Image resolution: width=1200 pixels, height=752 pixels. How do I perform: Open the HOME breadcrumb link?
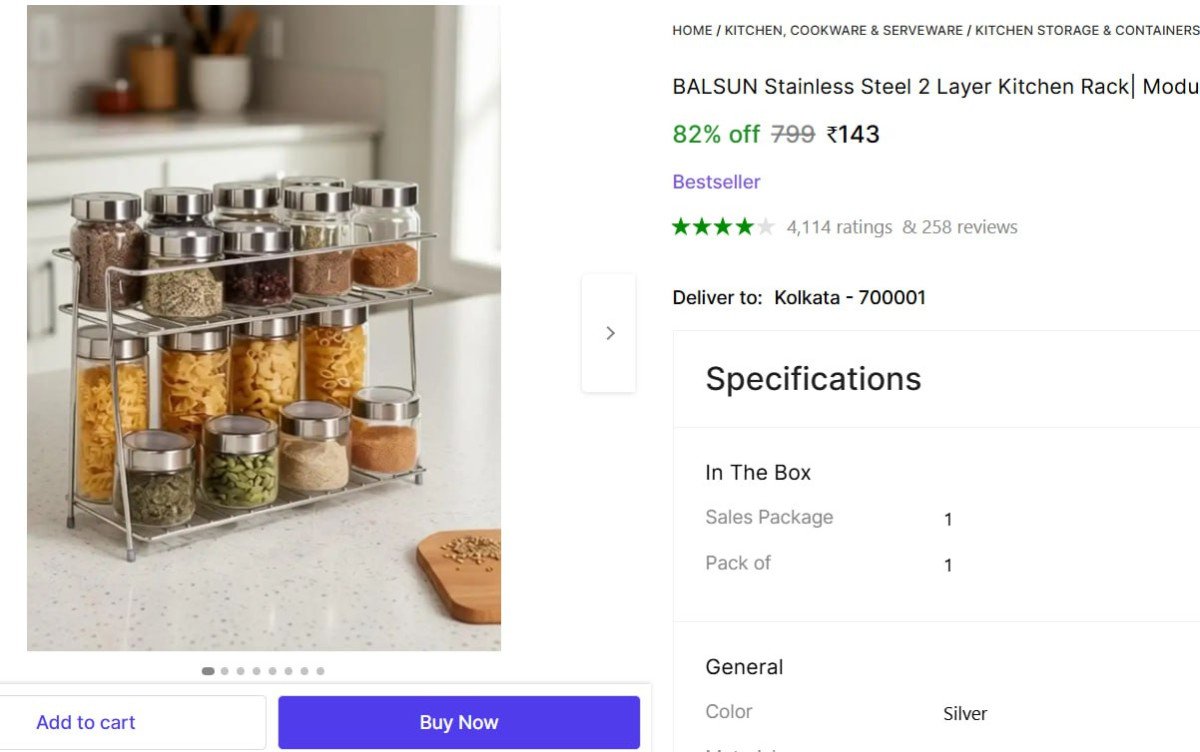(x=692, y=31)
